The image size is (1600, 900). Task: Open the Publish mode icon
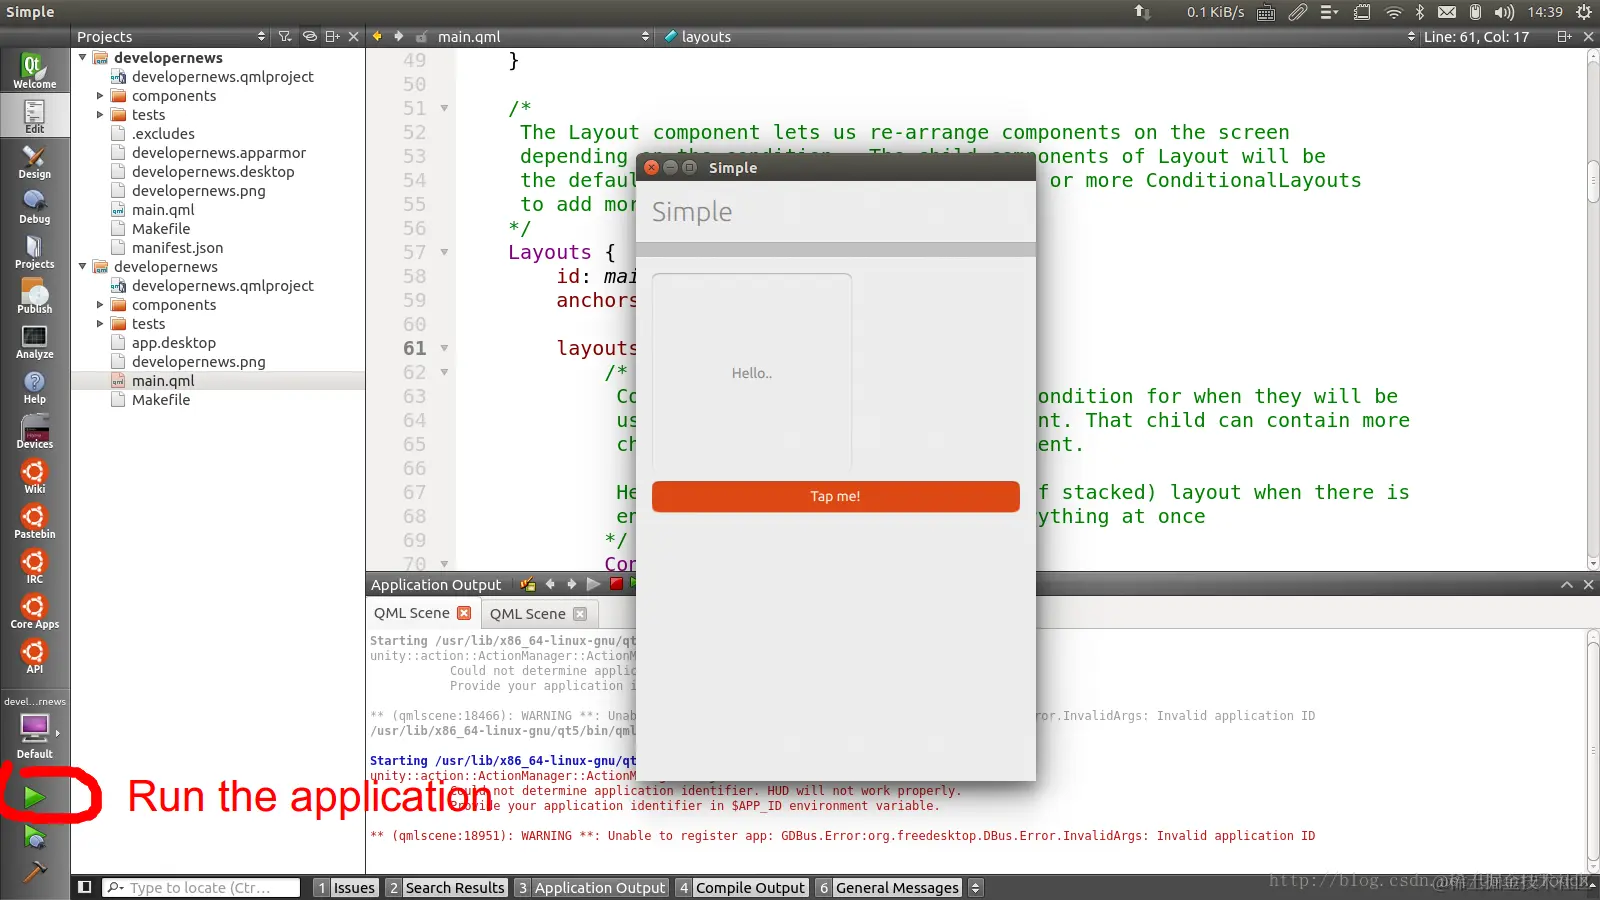(34, 297)
